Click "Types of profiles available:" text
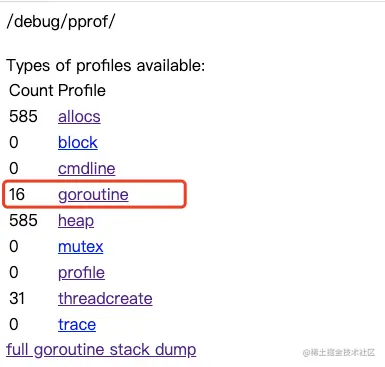The width and height of the screenshot is (385, 367). 106,66
